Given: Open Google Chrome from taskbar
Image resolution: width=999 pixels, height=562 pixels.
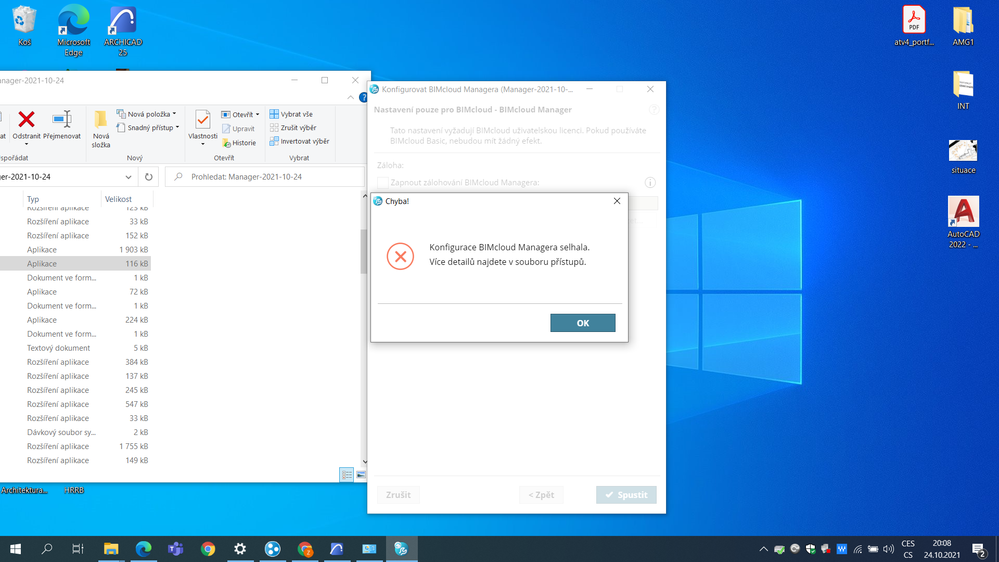Looking at the screenshot, I should (208, 549).
